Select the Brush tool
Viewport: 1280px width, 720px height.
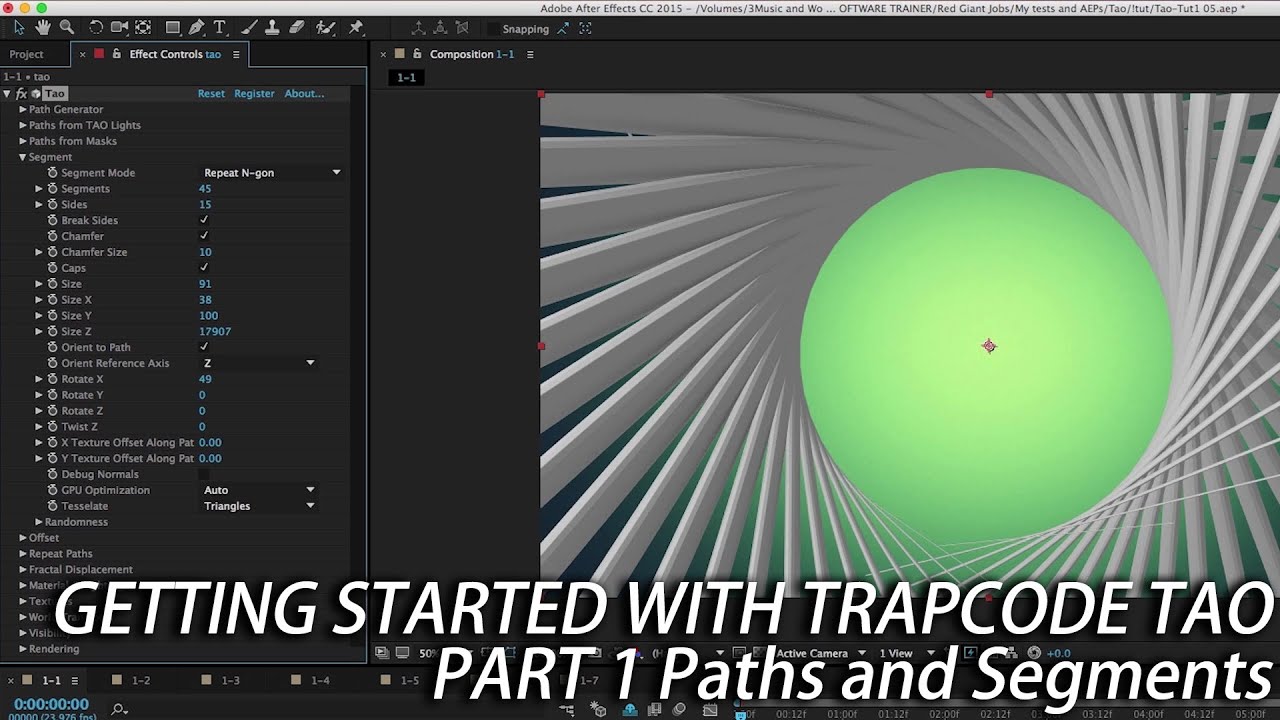249,28
